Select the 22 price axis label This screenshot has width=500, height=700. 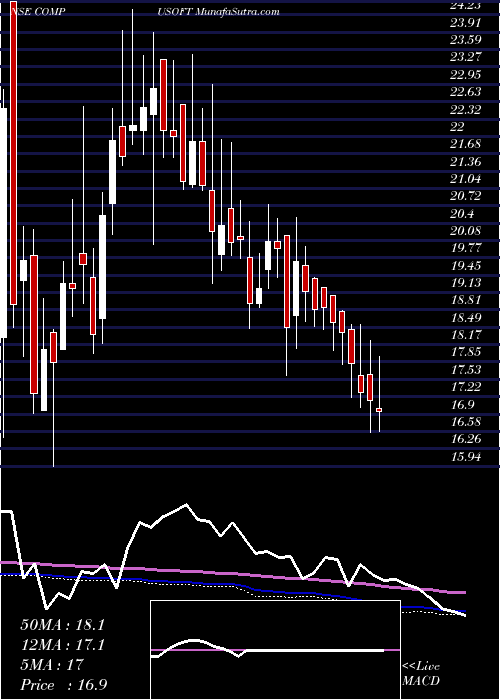[458, 127]
